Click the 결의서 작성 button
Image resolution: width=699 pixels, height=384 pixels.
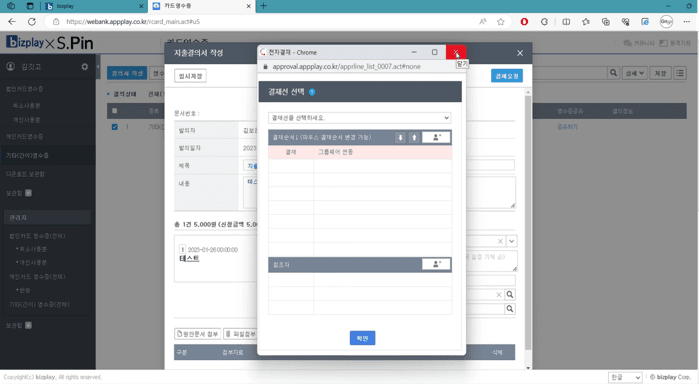[127, 73]
